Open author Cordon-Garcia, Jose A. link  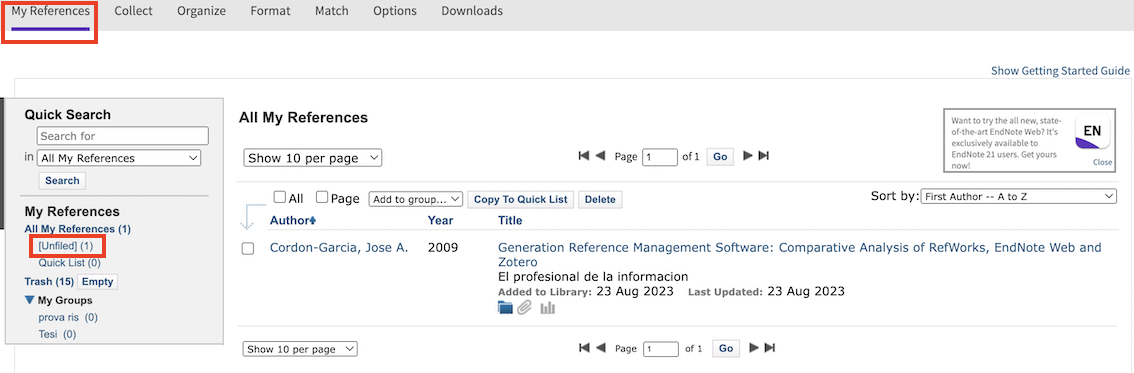339,248
